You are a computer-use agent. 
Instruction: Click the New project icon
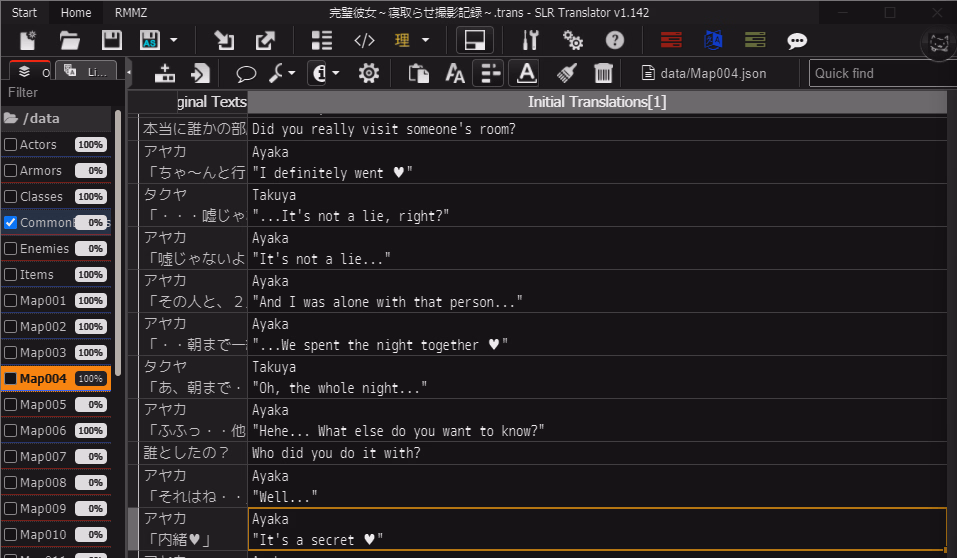coord(28,41)
